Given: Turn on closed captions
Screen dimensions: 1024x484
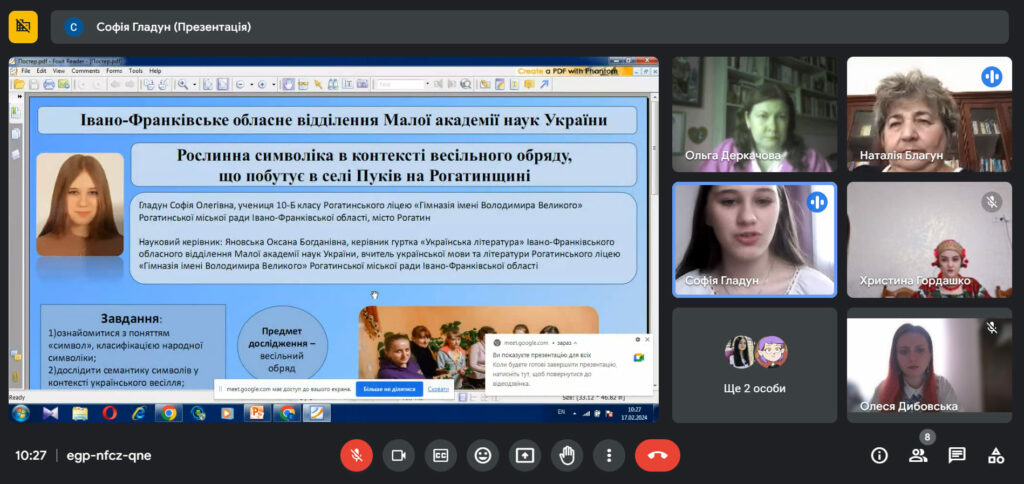Looking at the screenshot, I should pos(440,455).
